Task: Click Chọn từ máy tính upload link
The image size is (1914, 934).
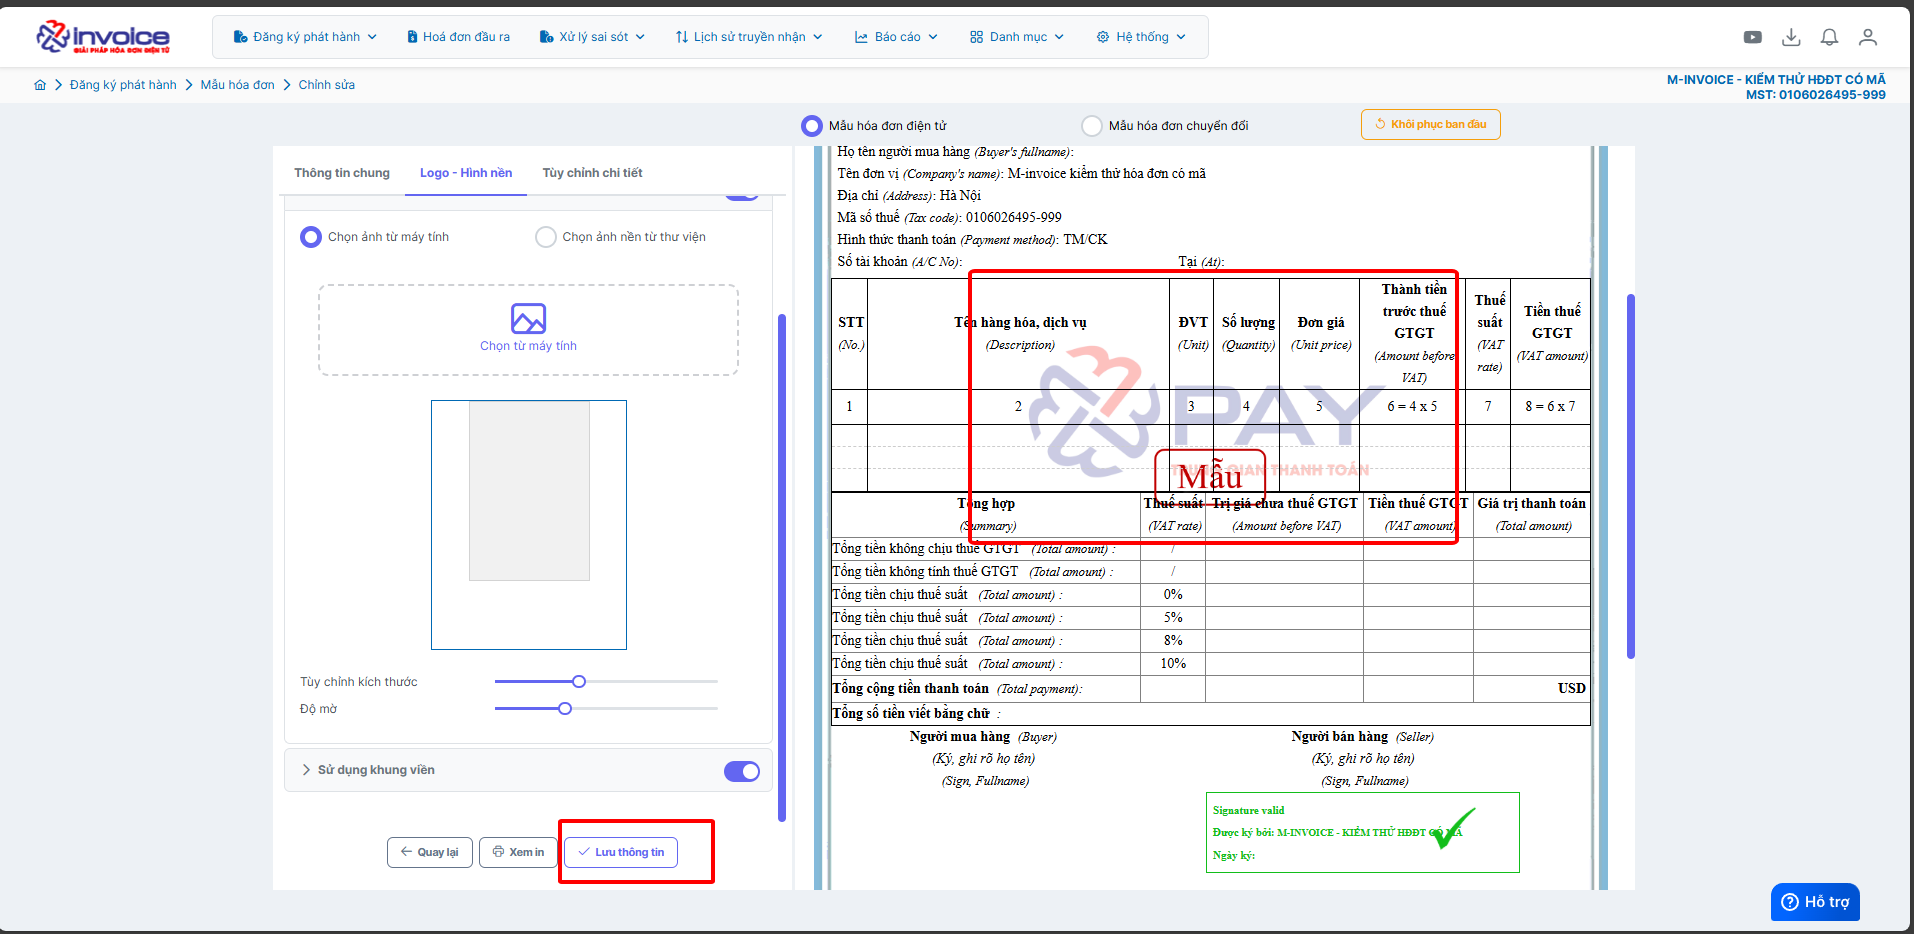Action: click(528, 346)
